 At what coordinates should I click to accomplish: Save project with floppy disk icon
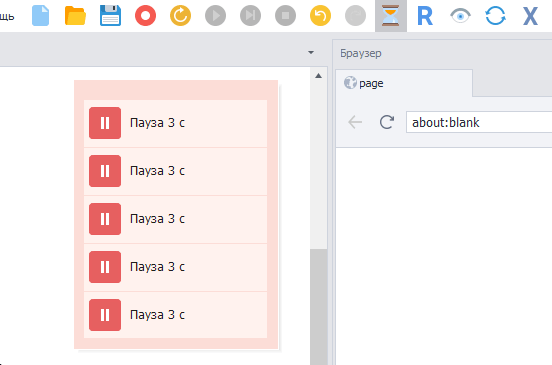point(110,16)
